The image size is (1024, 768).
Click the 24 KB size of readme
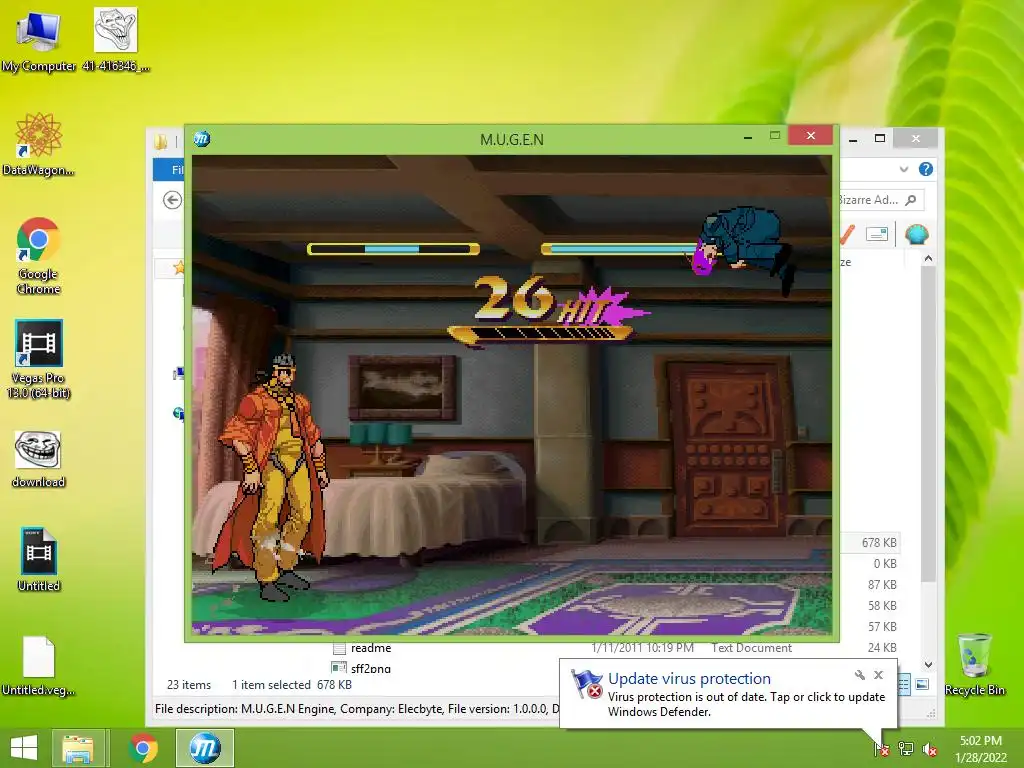click(882, 648)
